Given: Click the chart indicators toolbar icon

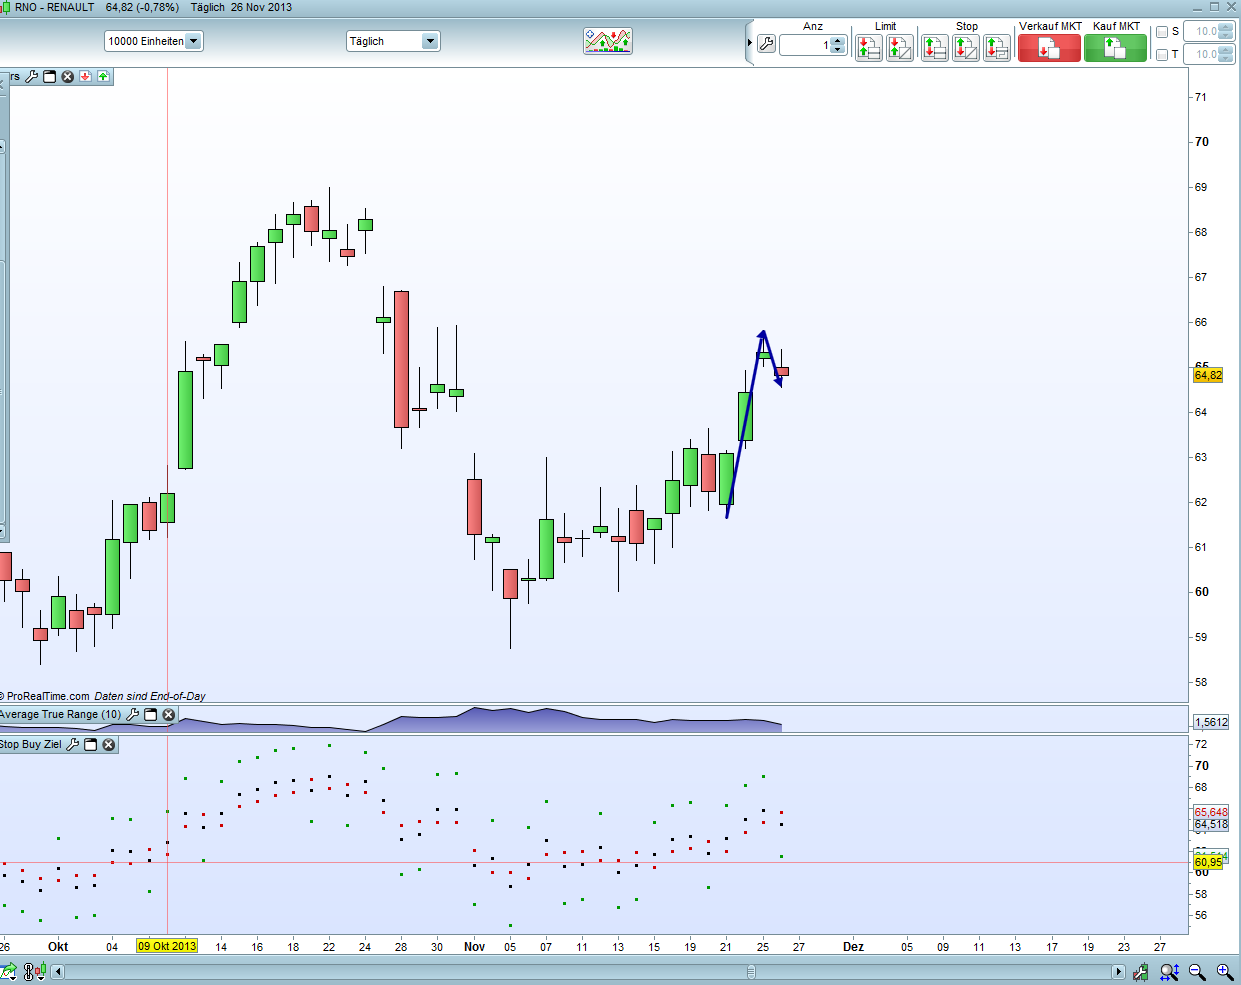Looking at the screenshot, I should coord(608,41).
